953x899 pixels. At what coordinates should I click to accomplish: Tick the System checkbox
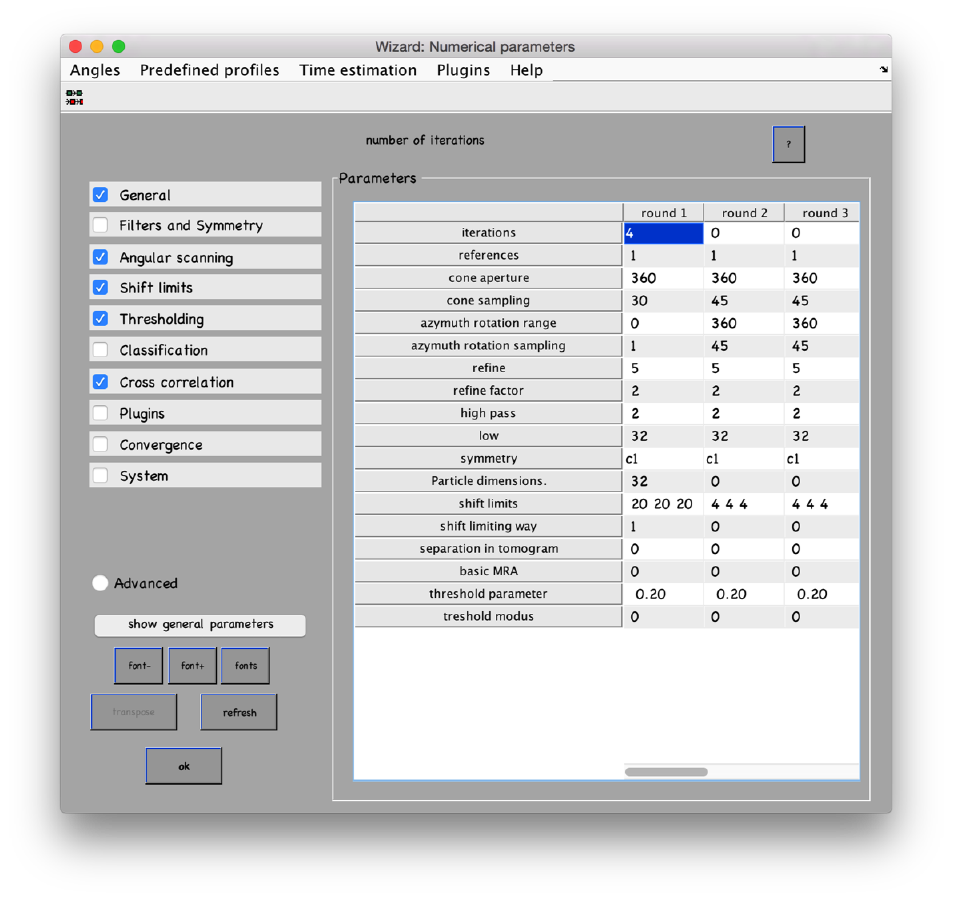coord(101,475)
